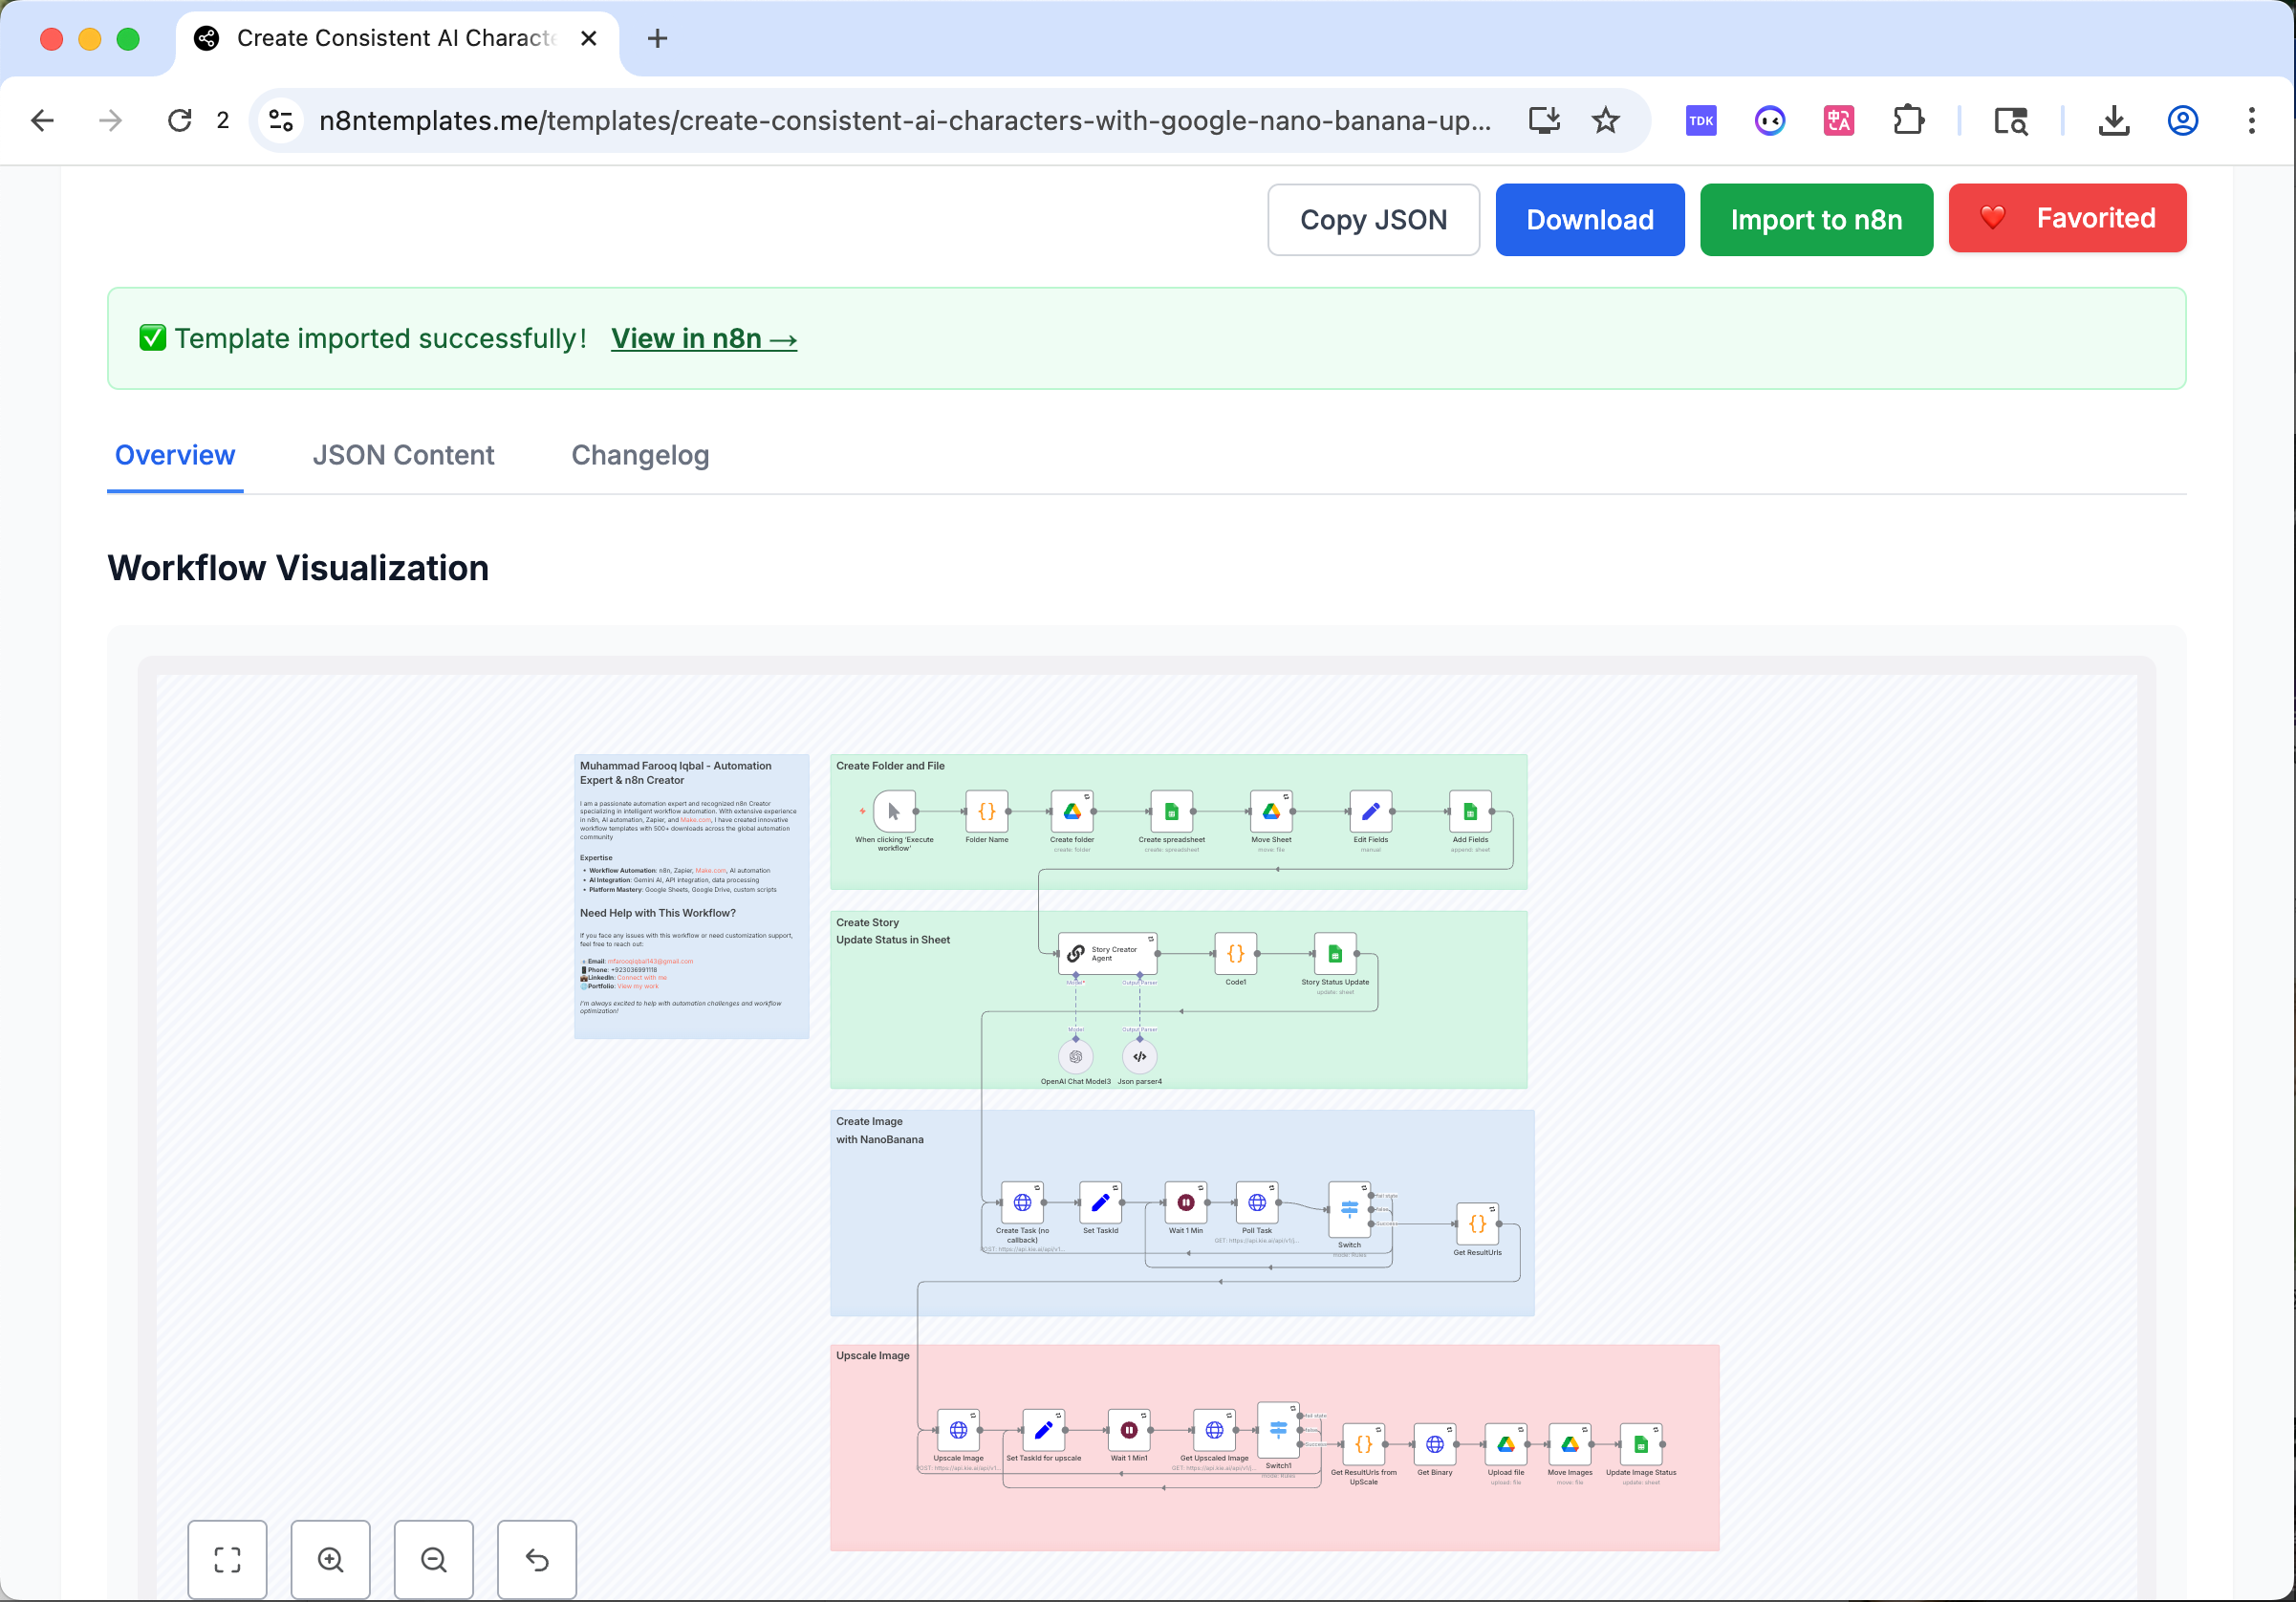Zoom out of the workflow canvas
Screen dimensions: 2296x1602
pos(433,1558)
